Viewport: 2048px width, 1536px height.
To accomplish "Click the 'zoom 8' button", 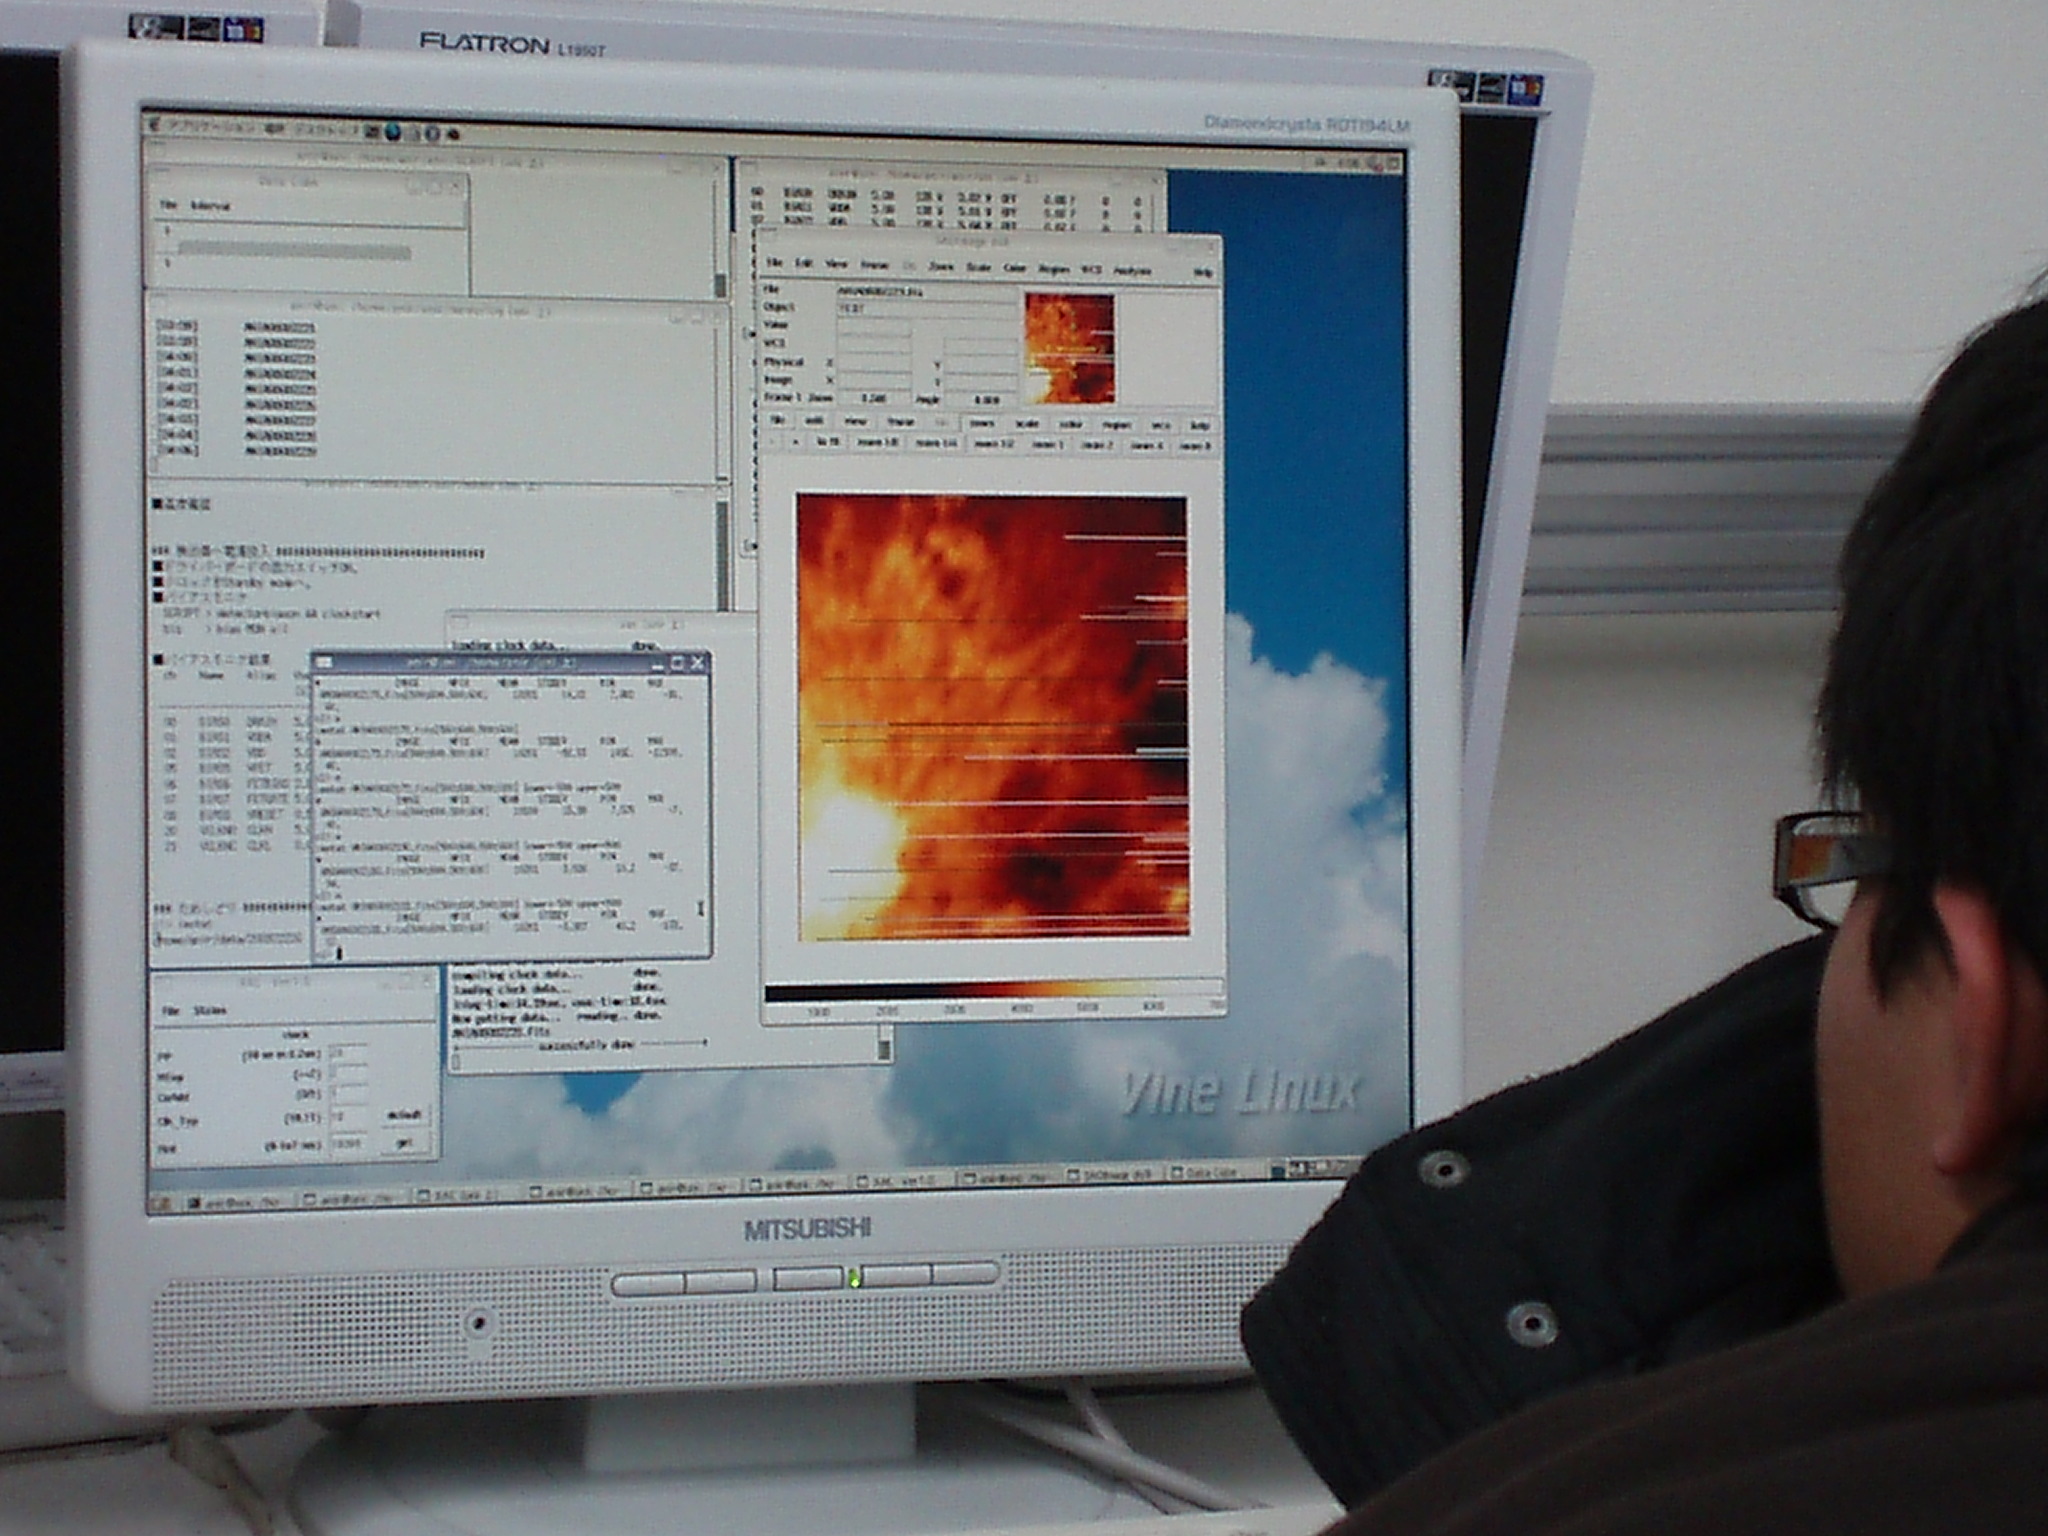I will click(1194, 446).
